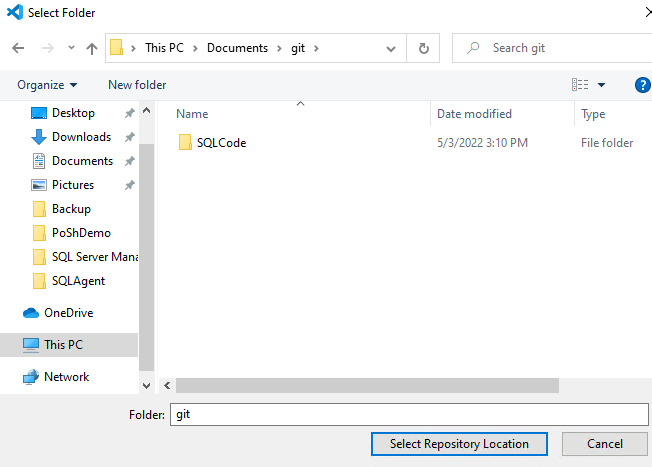The width and height of the screenshot is (652, 467).
Task: Click navigation pane scroll up arrow
Action: [x=146, y=110]
